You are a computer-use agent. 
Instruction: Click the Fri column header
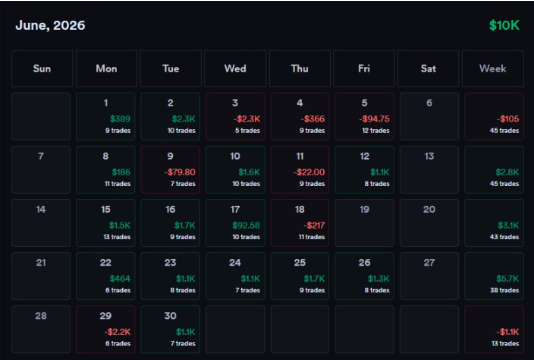(x=364, y=68)
